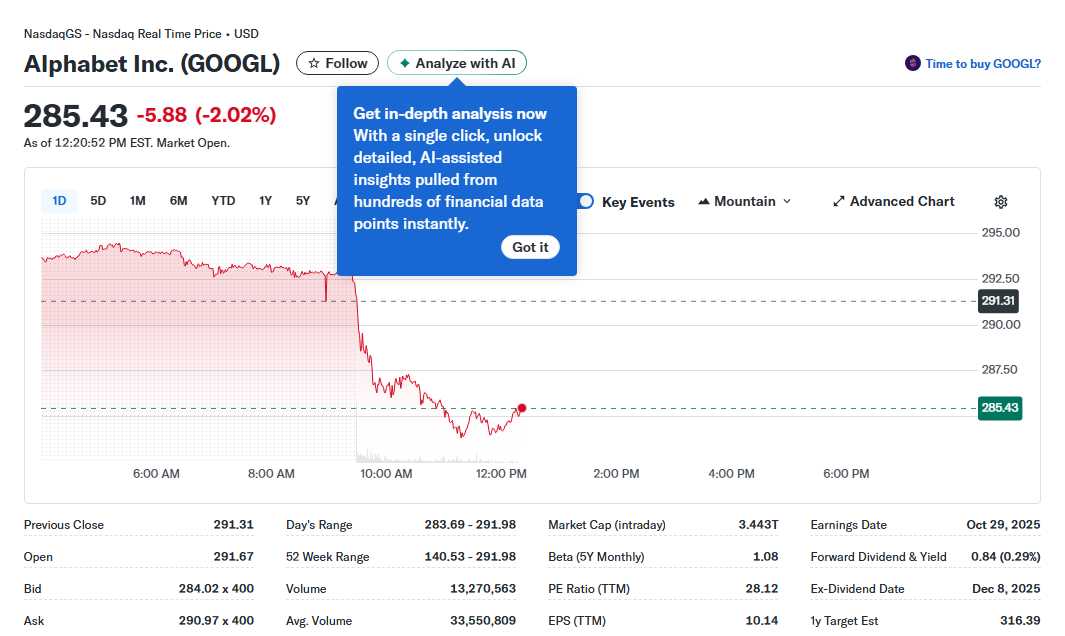Click the Mountain chart style icon
Image resolution: width=1065 pixels, height=636 pixels.
[x=706, y=201]
